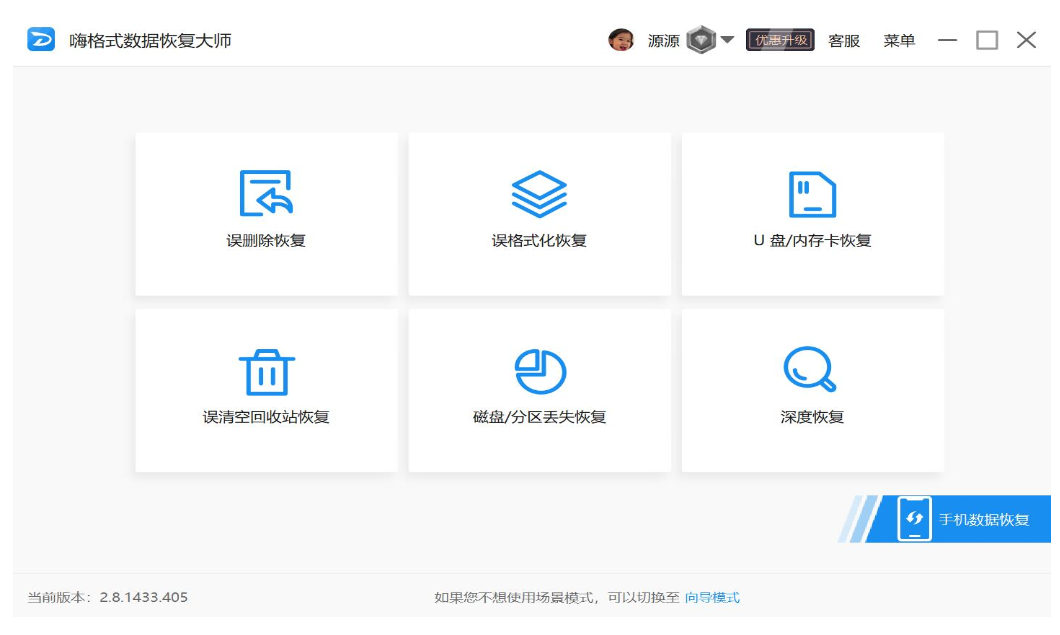Open the 菜单 menu
1060x635 pixels.
point(899,41)
